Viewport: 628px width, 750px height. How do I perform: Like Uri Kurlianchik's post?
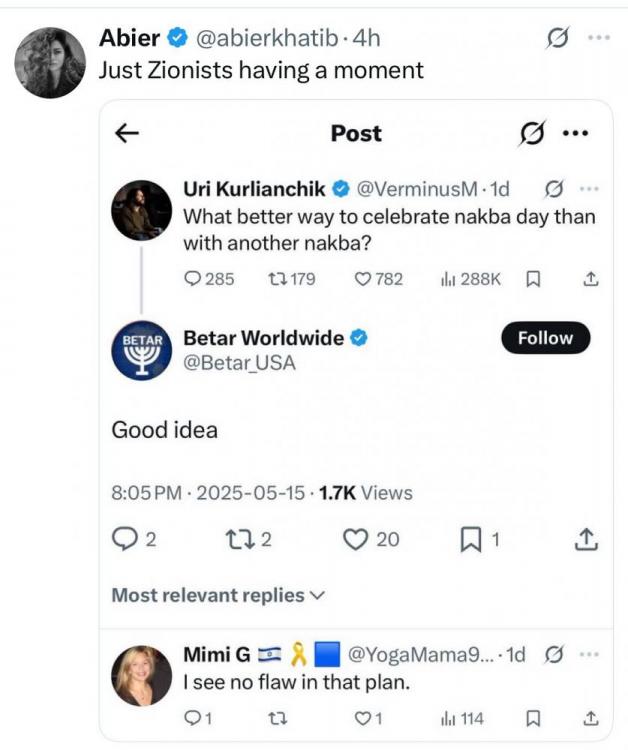pos(364,279)
